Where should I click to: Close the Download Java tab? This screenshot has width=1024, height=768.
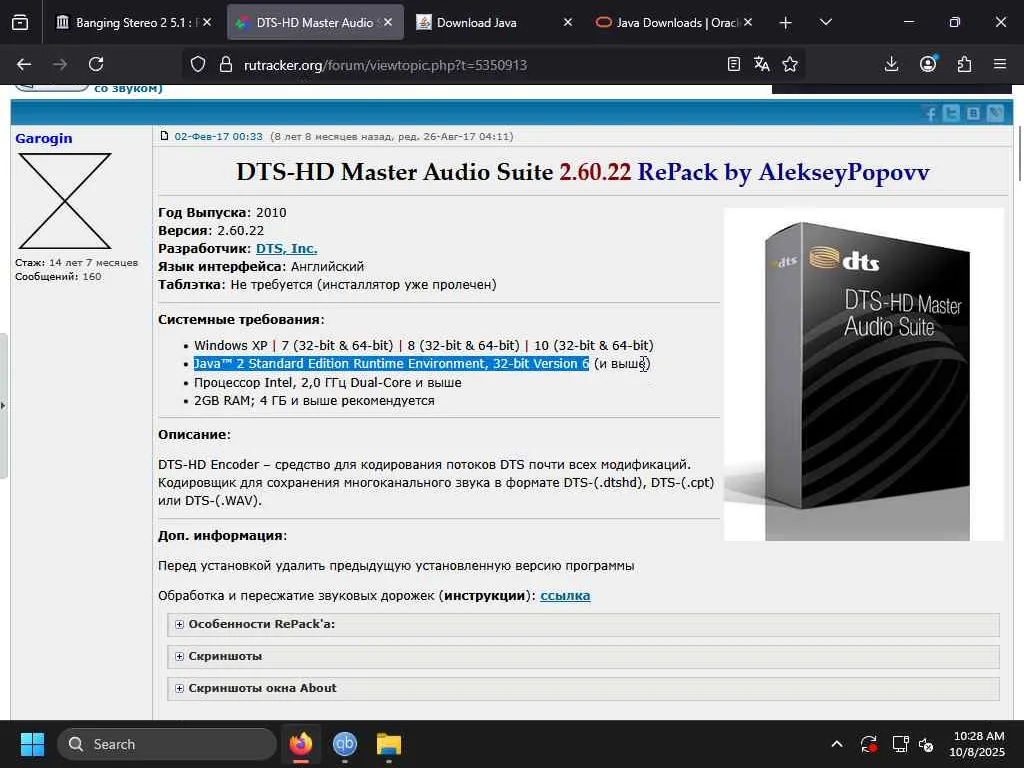(x=568, y=22)
